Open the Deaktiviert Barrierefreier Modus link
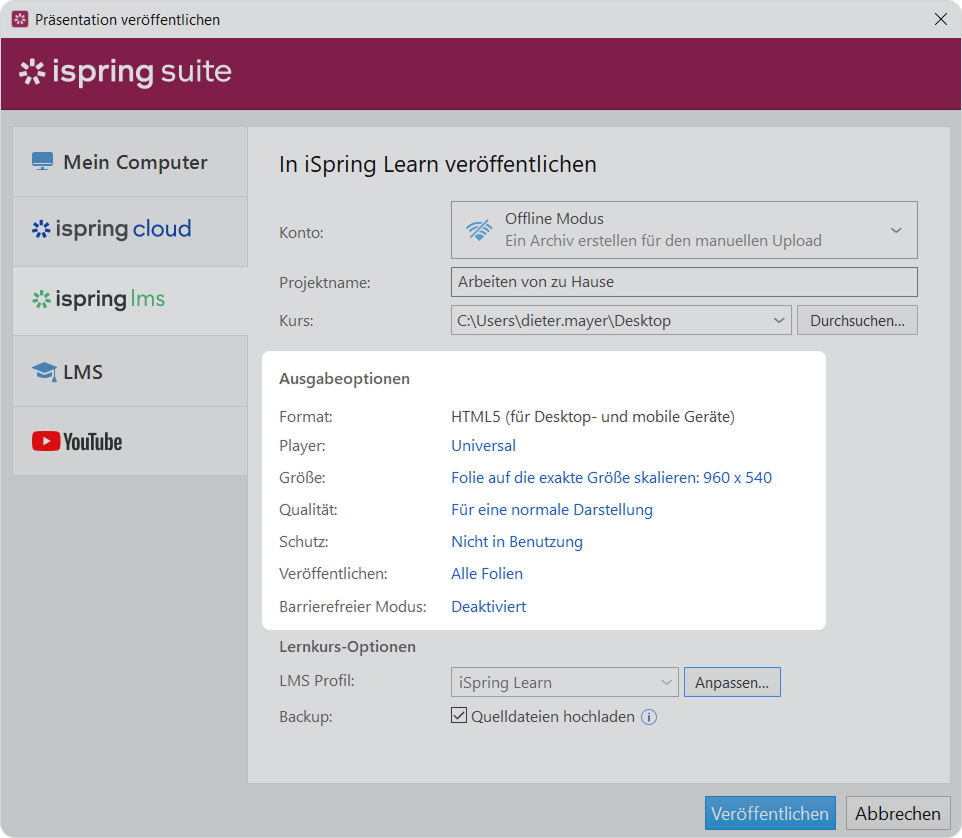 pos(488,606)
